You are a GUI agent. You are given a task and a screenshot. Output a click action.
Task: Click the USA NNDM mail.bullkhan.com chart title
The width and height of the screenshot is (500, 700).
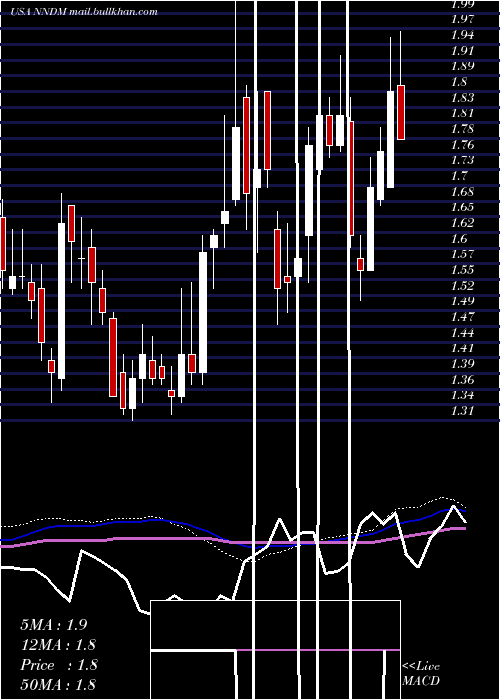[83, 11]
